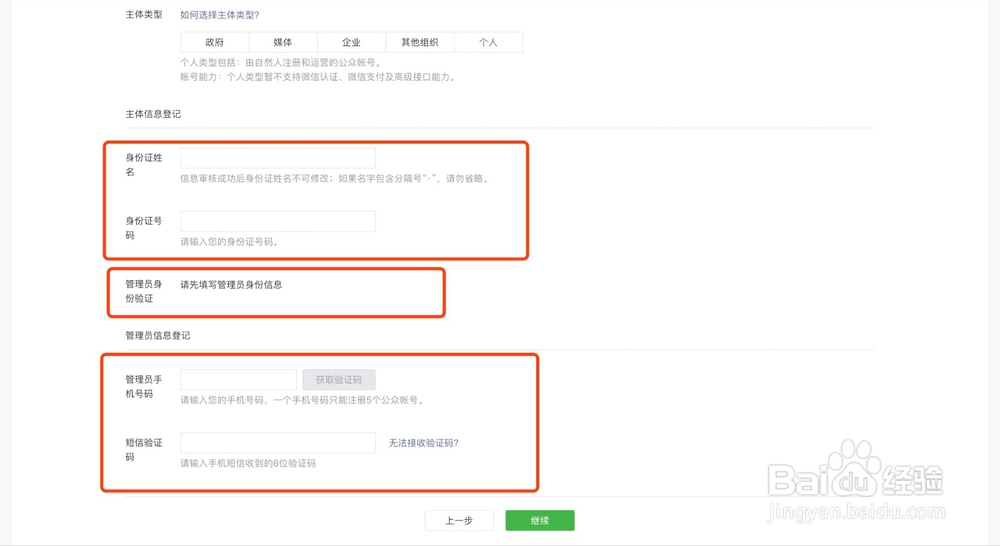
Task: Focus the 身份证姓名 input field
Action: [278, 158]
